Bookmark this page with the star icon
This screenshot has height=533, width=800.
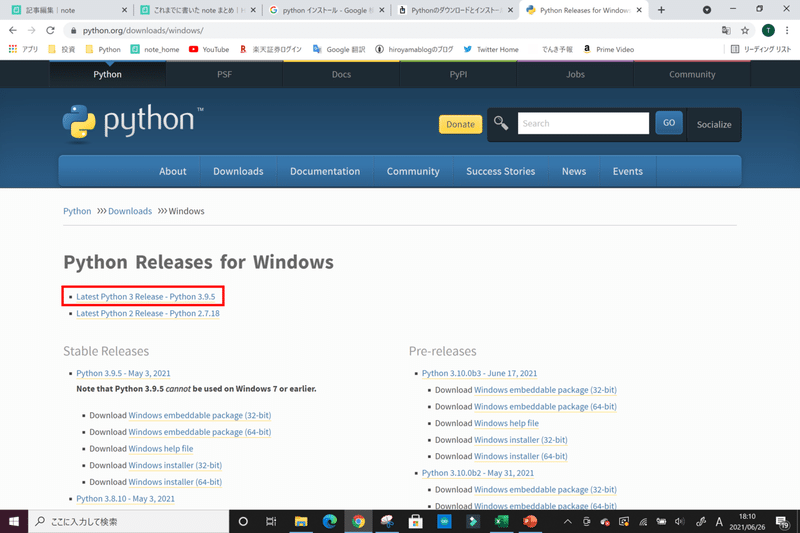tap(745, 31)
